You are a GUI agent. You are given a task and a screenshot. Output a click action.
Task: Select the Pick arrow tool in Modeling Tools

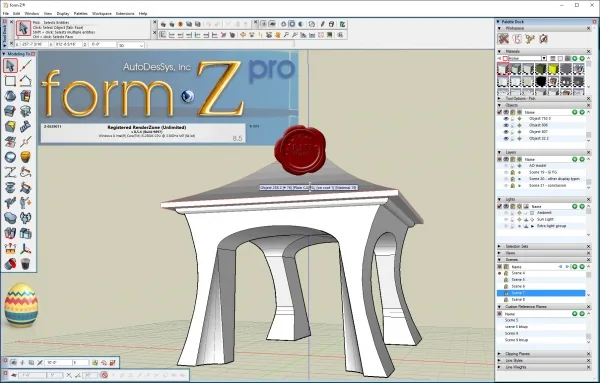coord(10,66)
